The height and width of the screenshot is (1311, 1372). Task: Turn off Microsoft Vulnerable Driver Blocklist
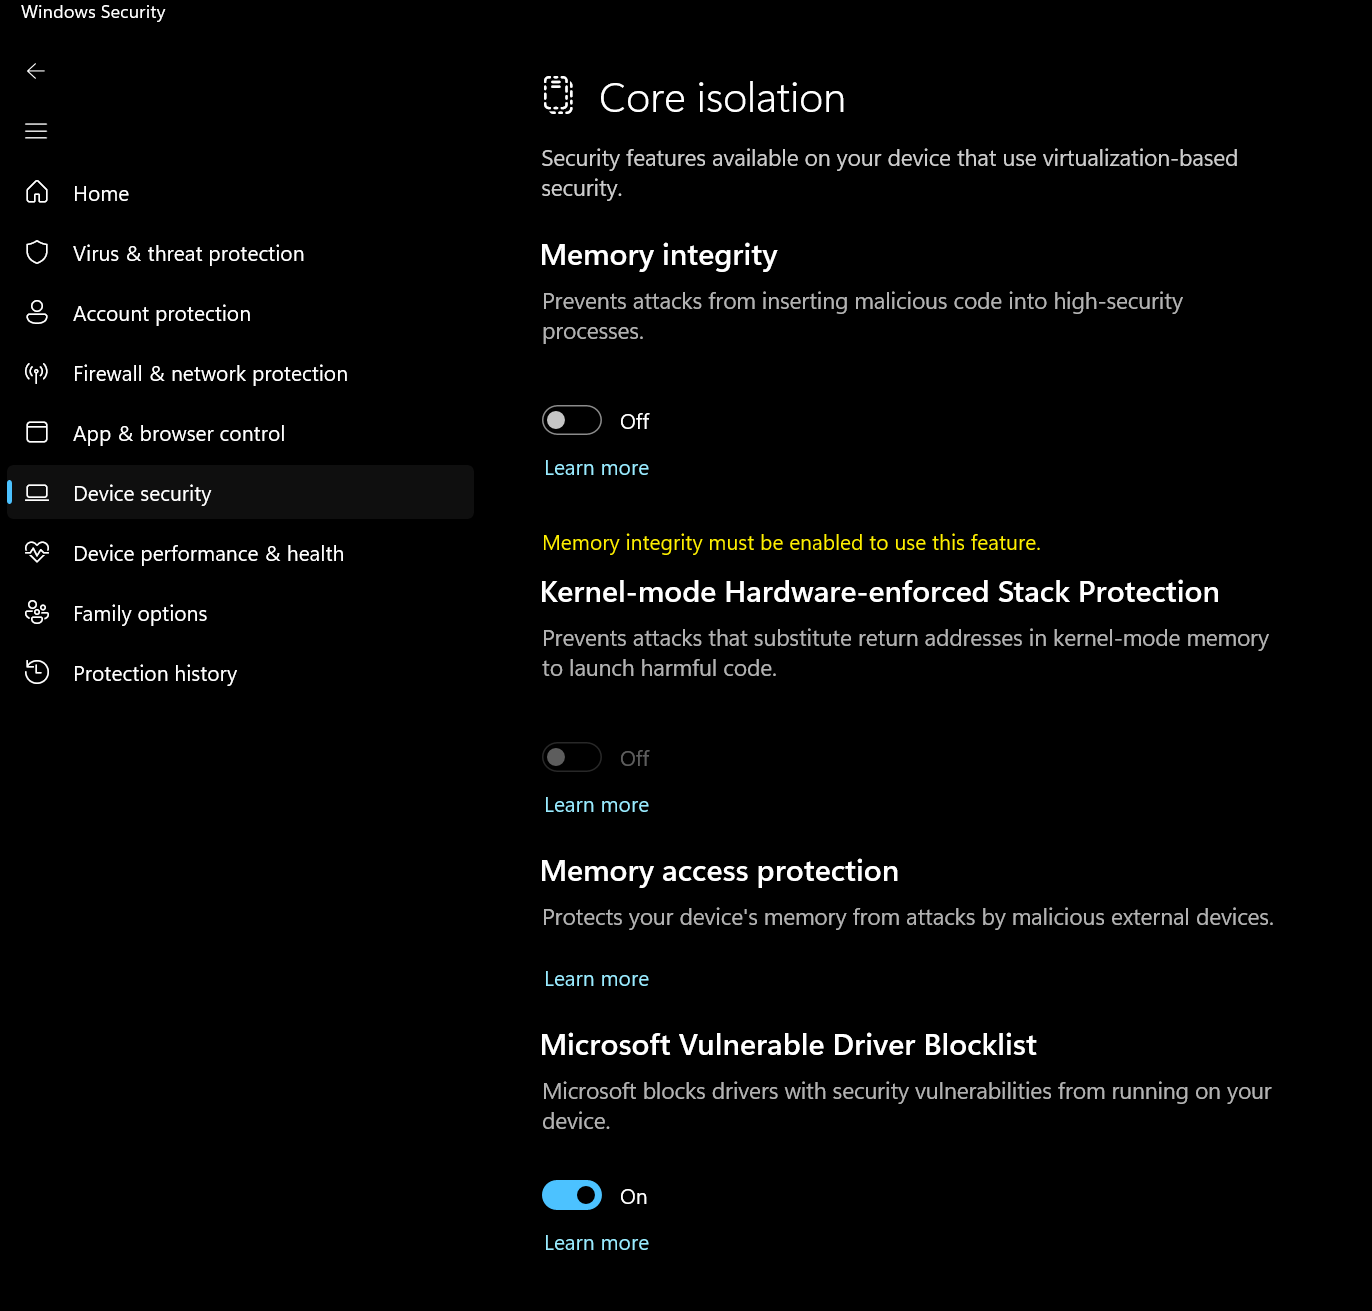[571, 1195]
